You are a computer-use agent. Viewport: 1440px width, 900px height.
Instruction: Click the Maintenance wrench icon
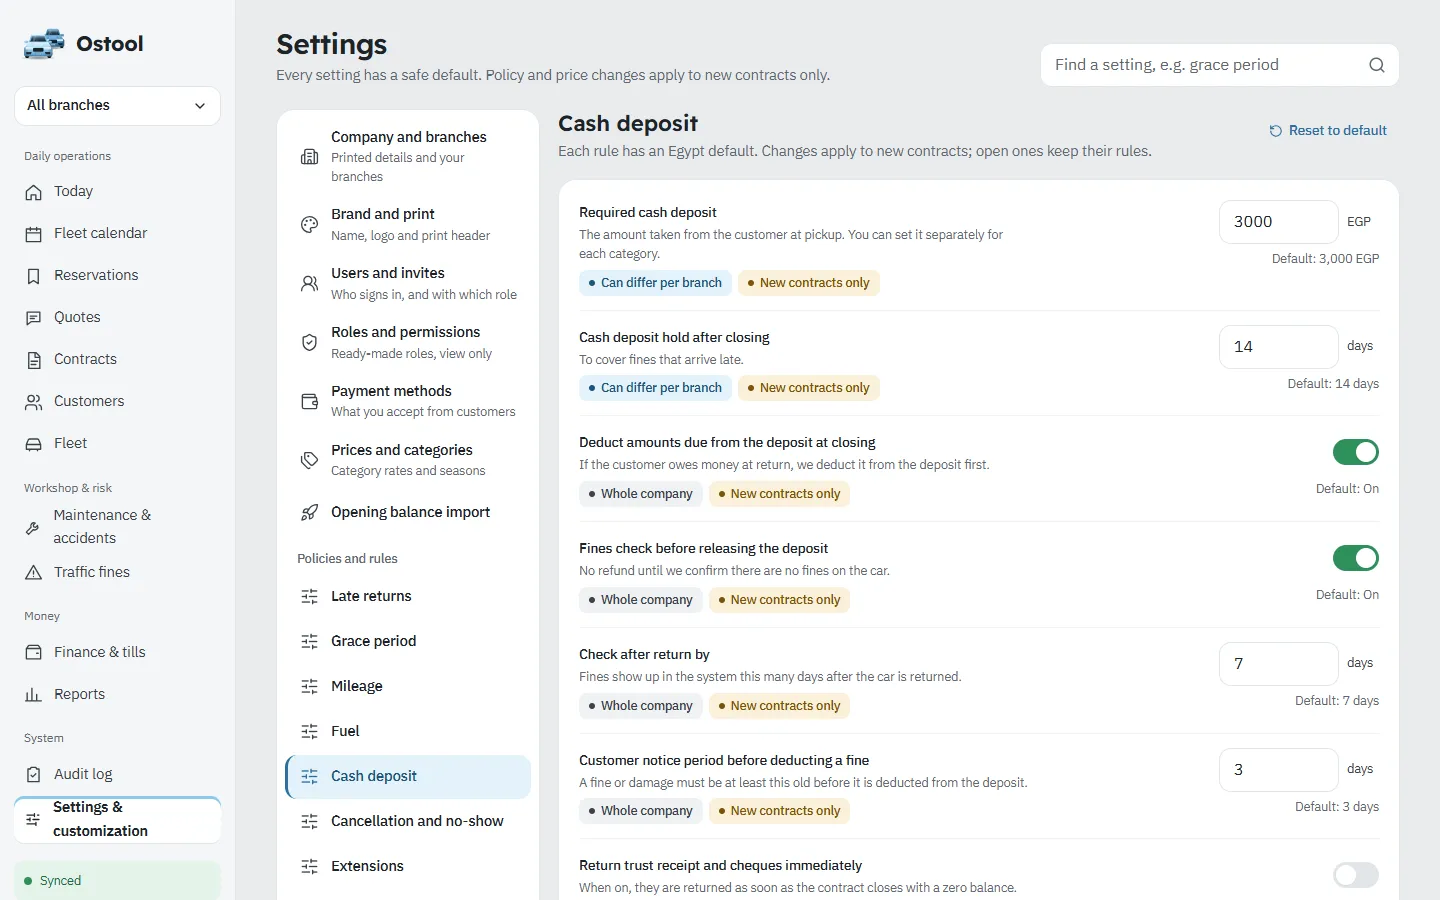click(x=33, y=527)
